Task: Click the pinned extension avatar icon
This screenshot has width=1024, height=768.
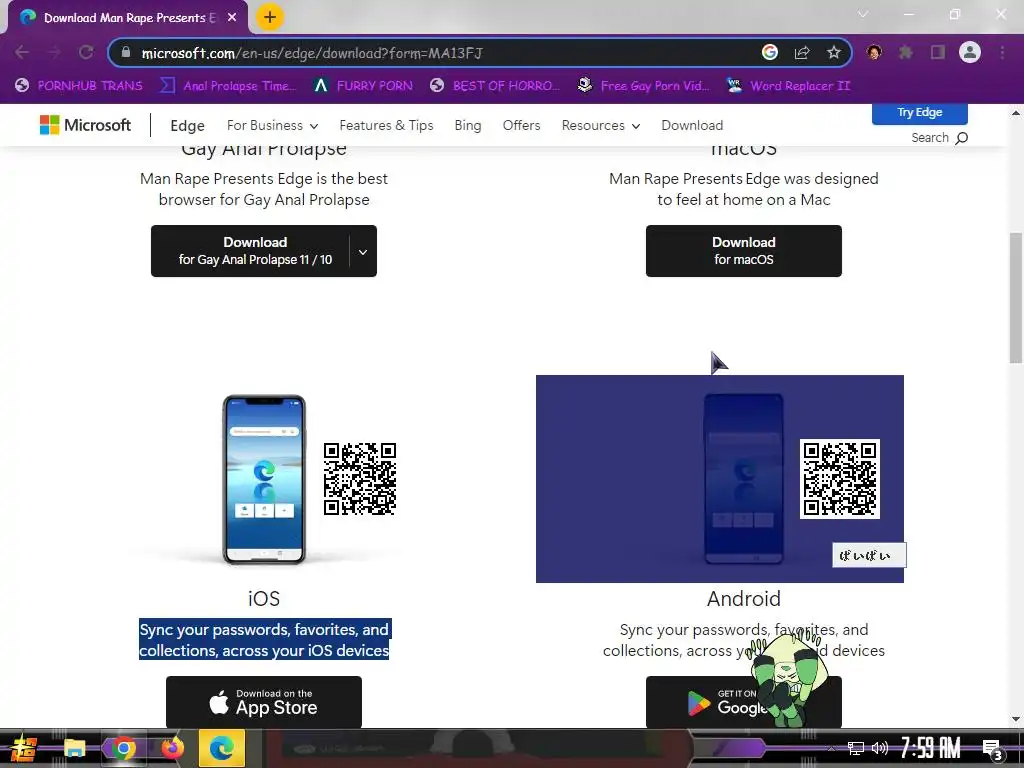Action: 874,52
